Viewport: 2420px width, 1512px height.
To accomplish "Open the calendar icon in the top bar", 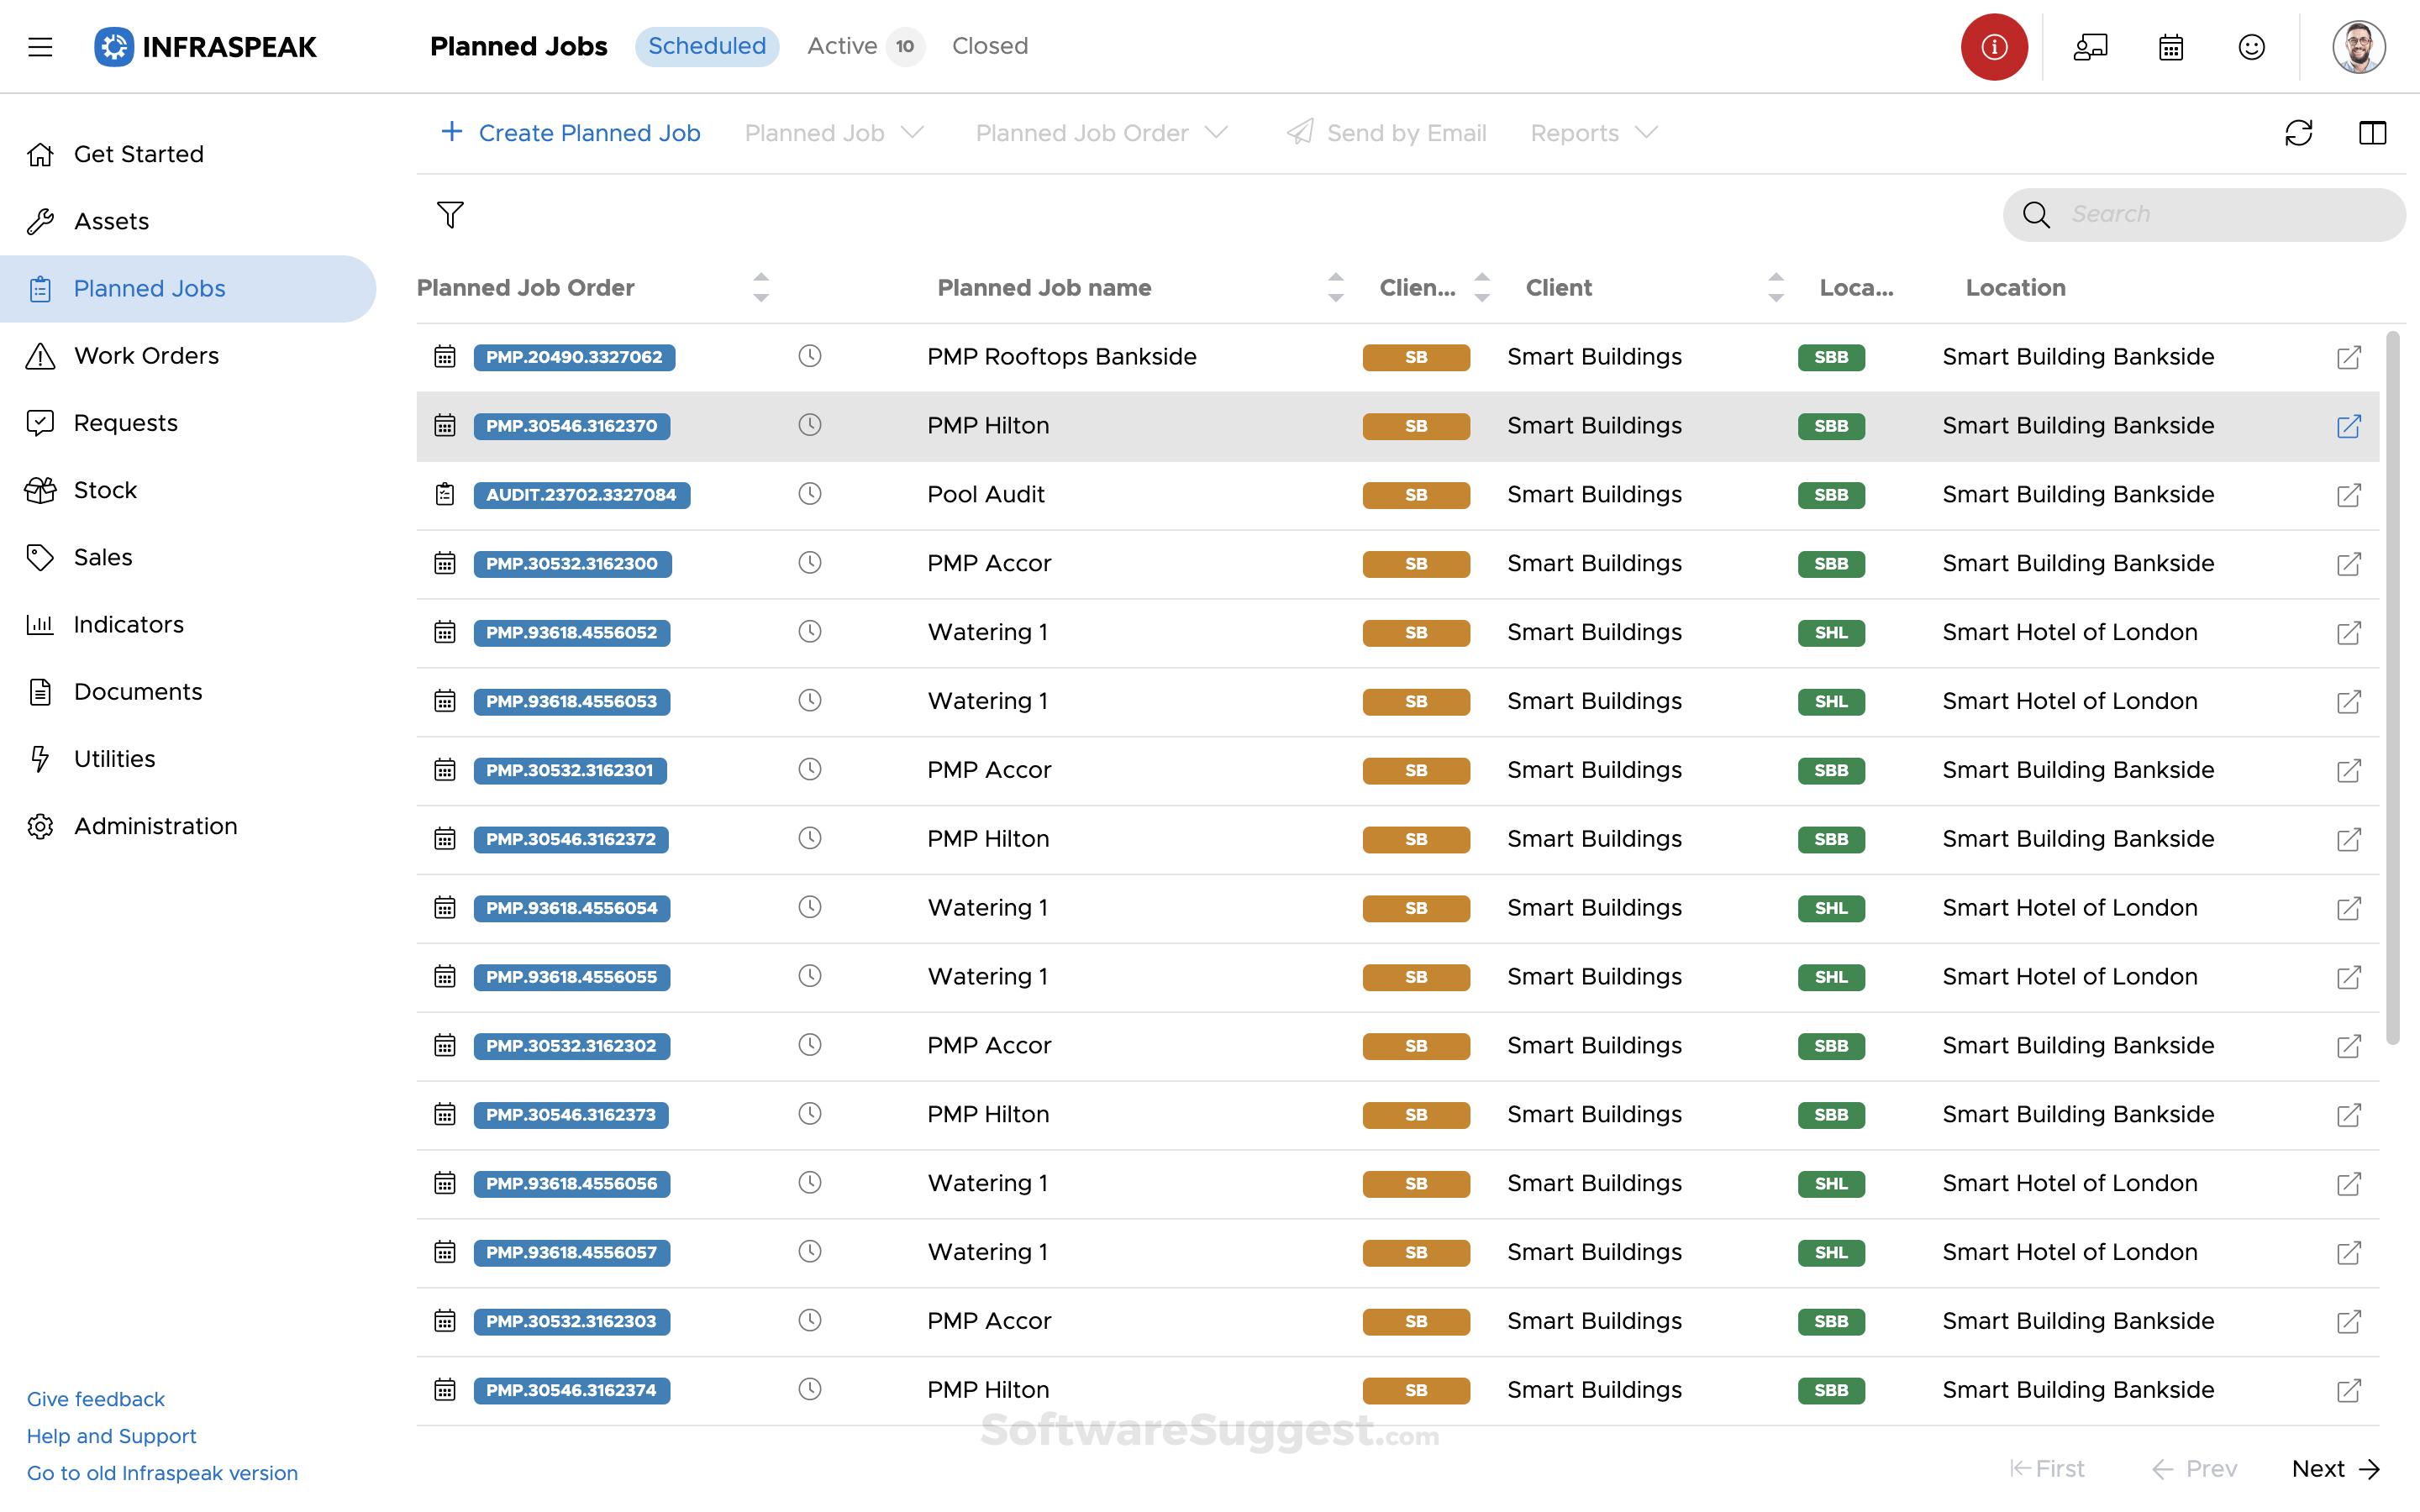I will 2170,46.
